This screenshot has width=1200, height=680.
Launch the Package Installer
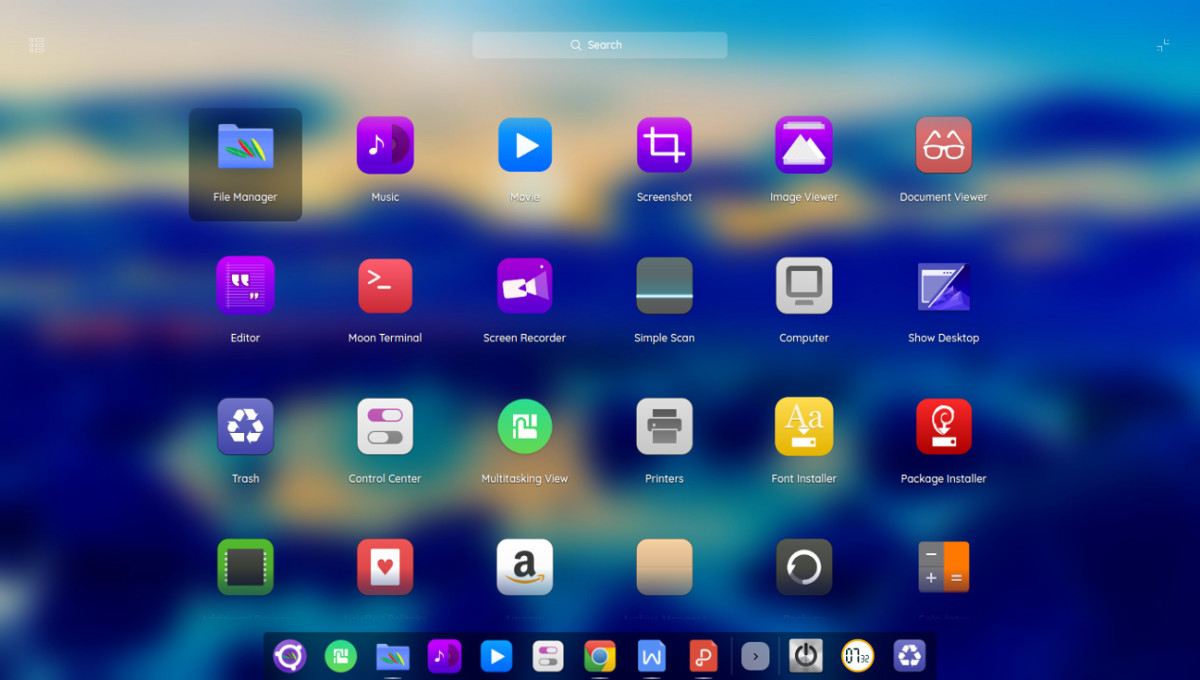coord(943,427)
